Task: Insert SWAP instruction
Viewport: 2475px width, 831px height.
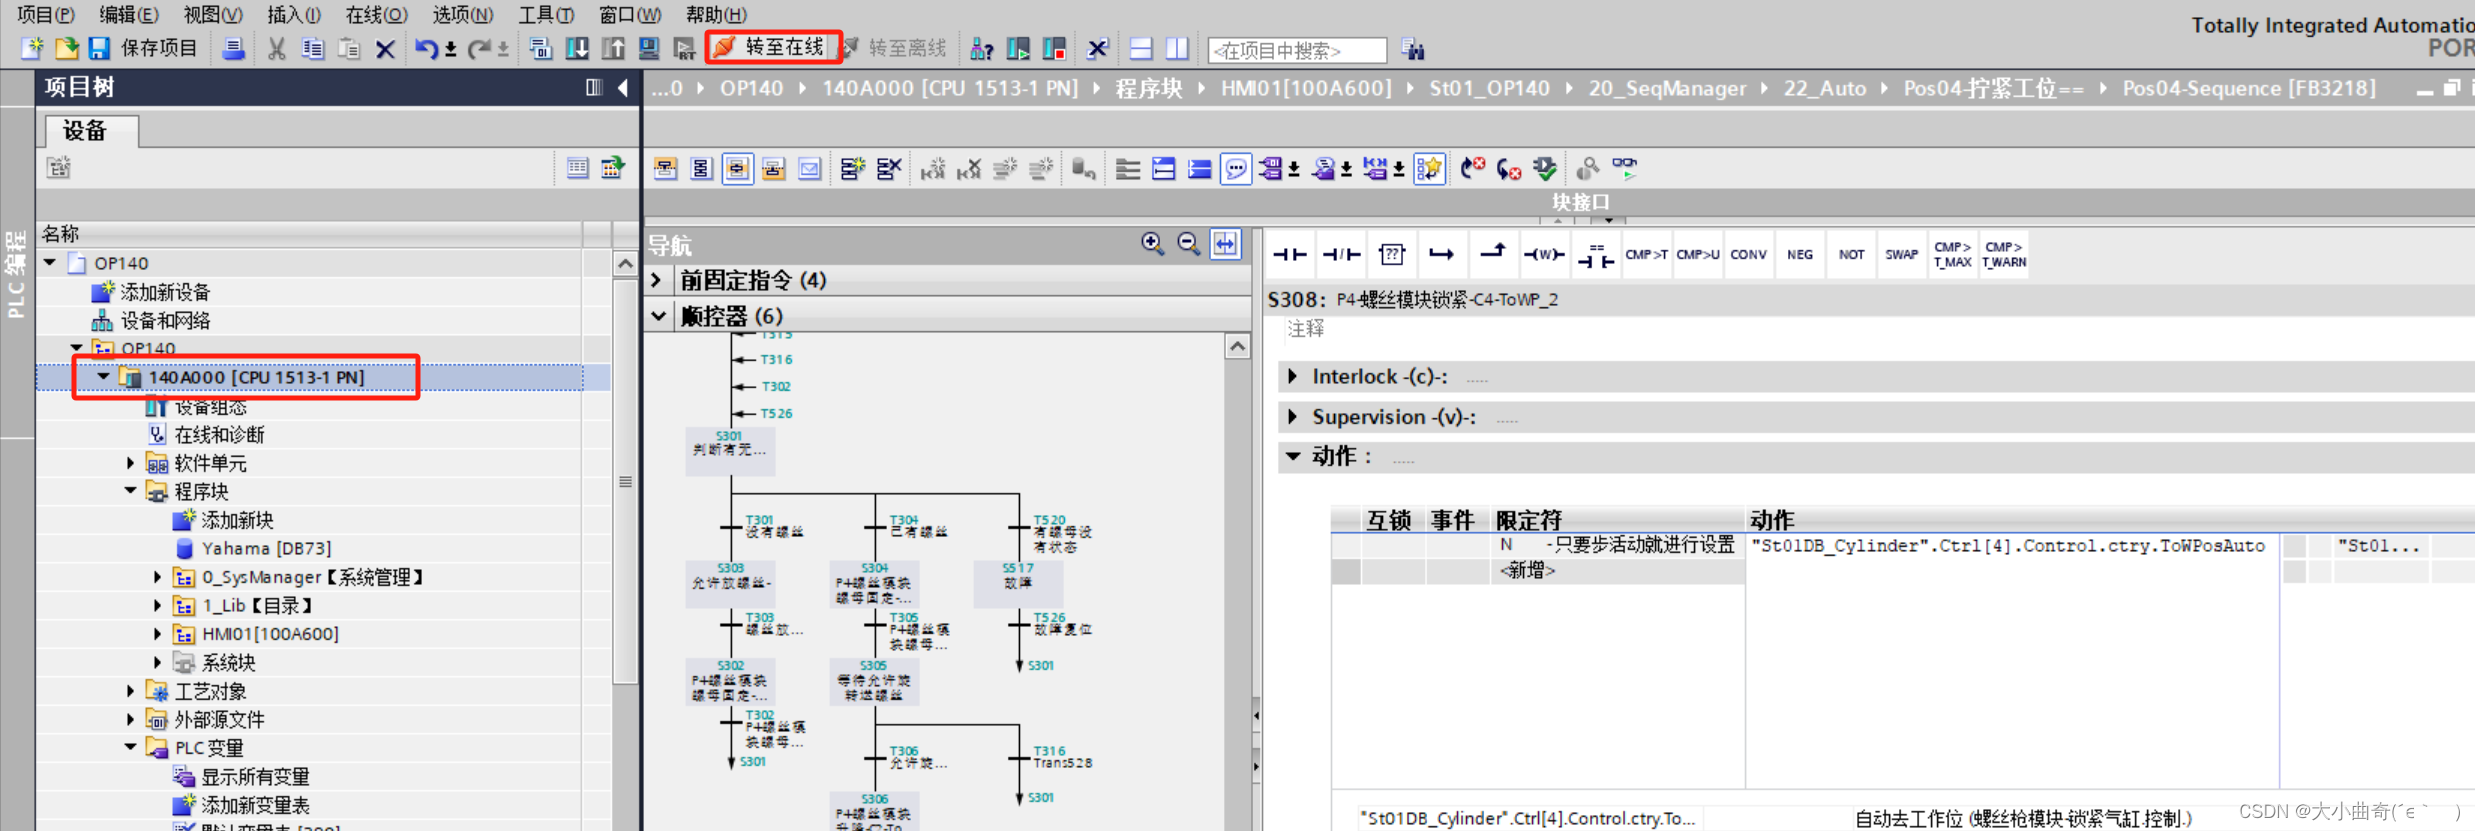Action: click(x=1901, y=255)
